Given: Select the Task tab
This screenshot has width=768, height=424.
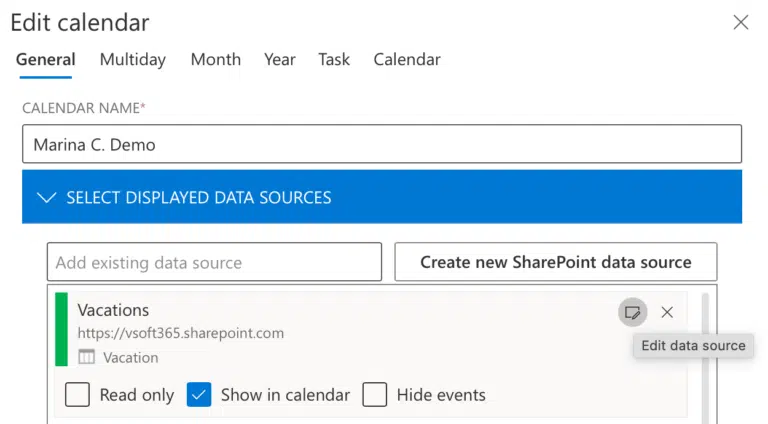Looking at the screenshot, I should click(334, 59).
